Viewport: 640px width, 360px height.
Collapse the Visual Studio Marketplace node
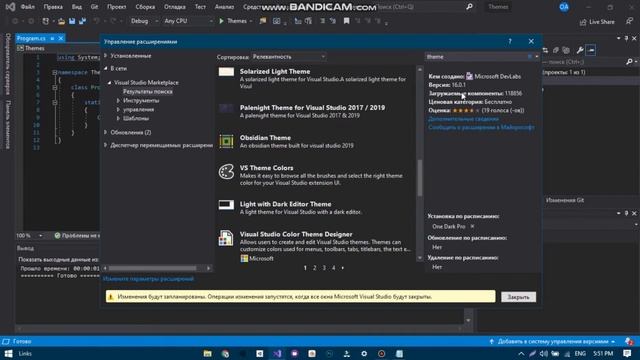[x=109, y=82]
